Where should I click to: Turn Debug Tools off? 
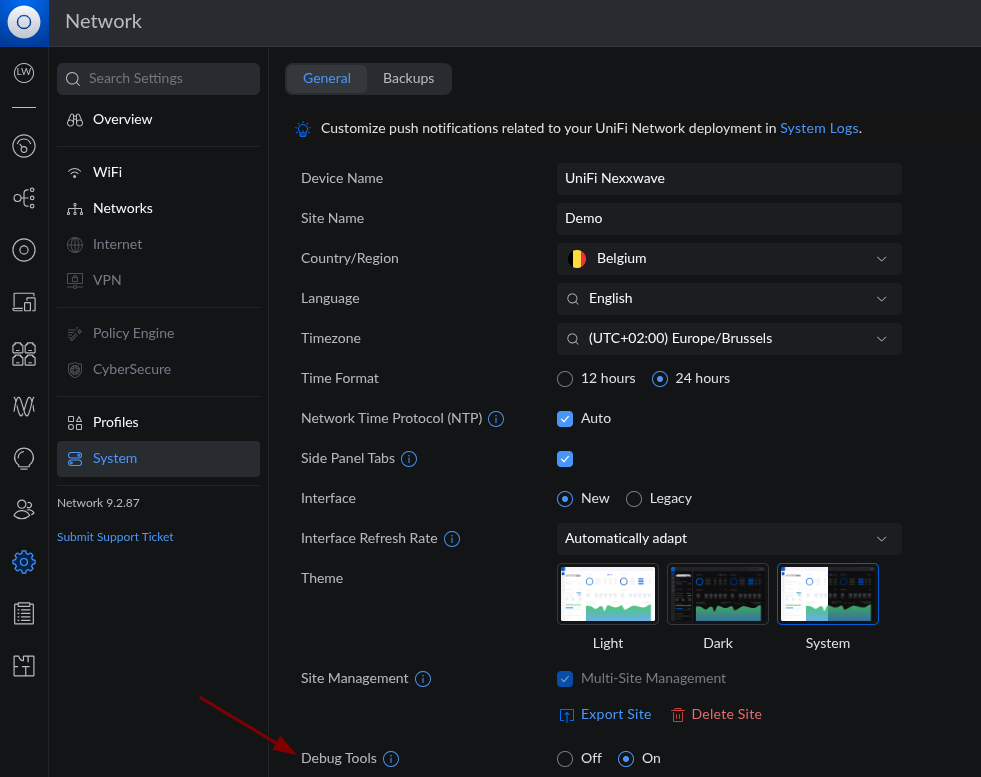[x=565, y=759]
